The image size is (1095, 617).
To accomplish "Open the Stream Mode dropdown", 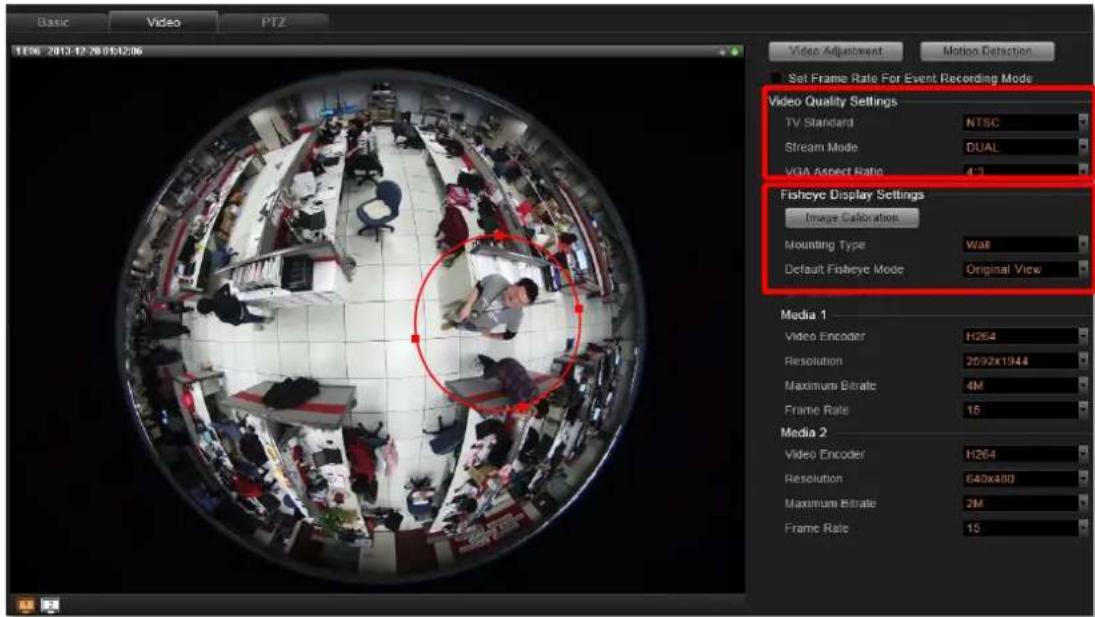I will [1024, 147].
